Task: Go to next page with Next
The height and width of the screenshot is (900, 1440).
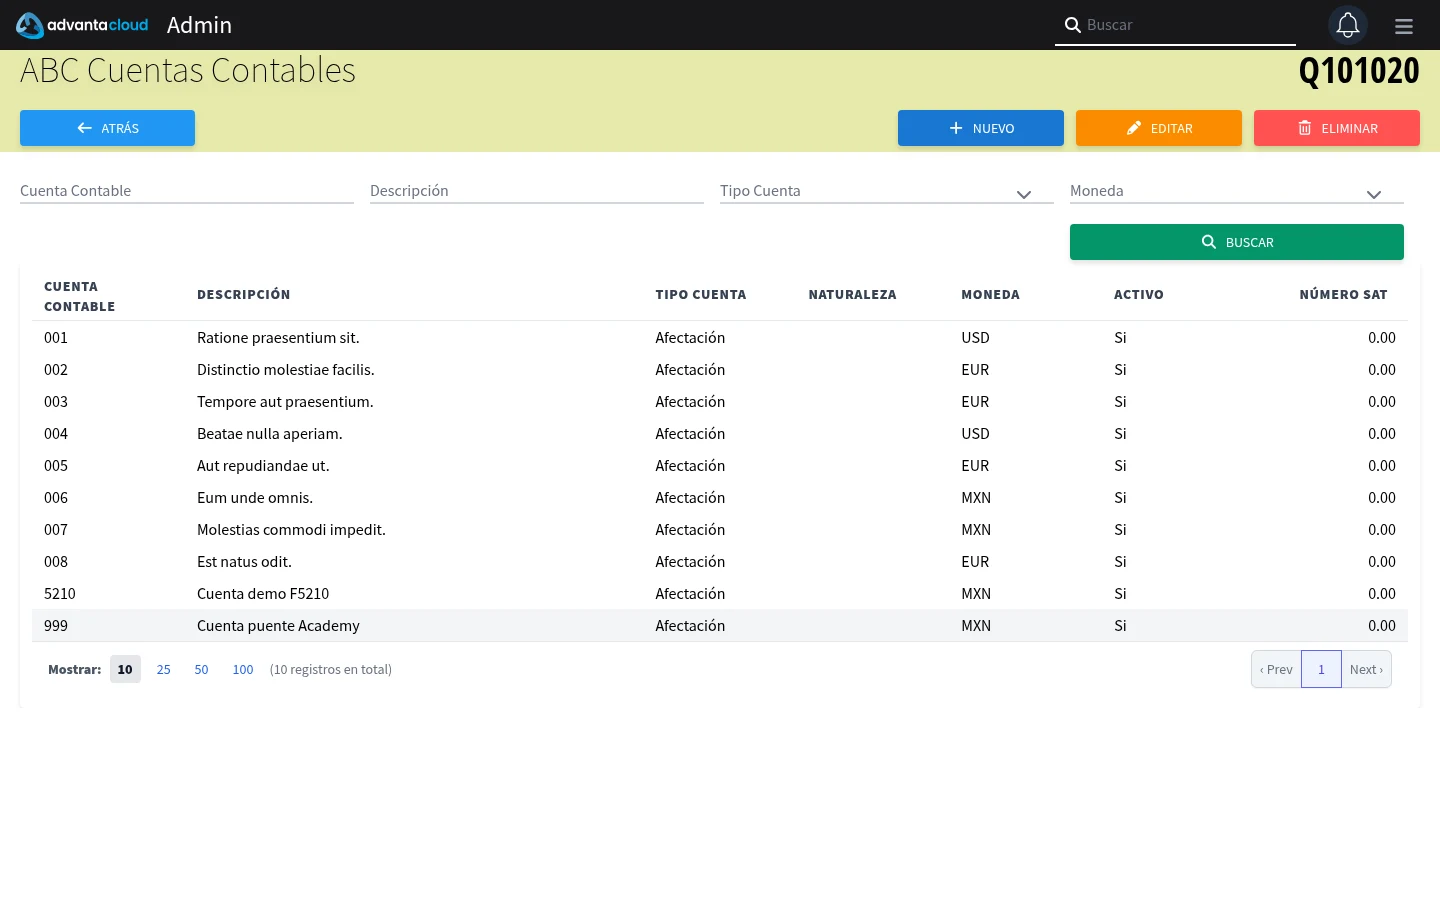Action: 1366,669
